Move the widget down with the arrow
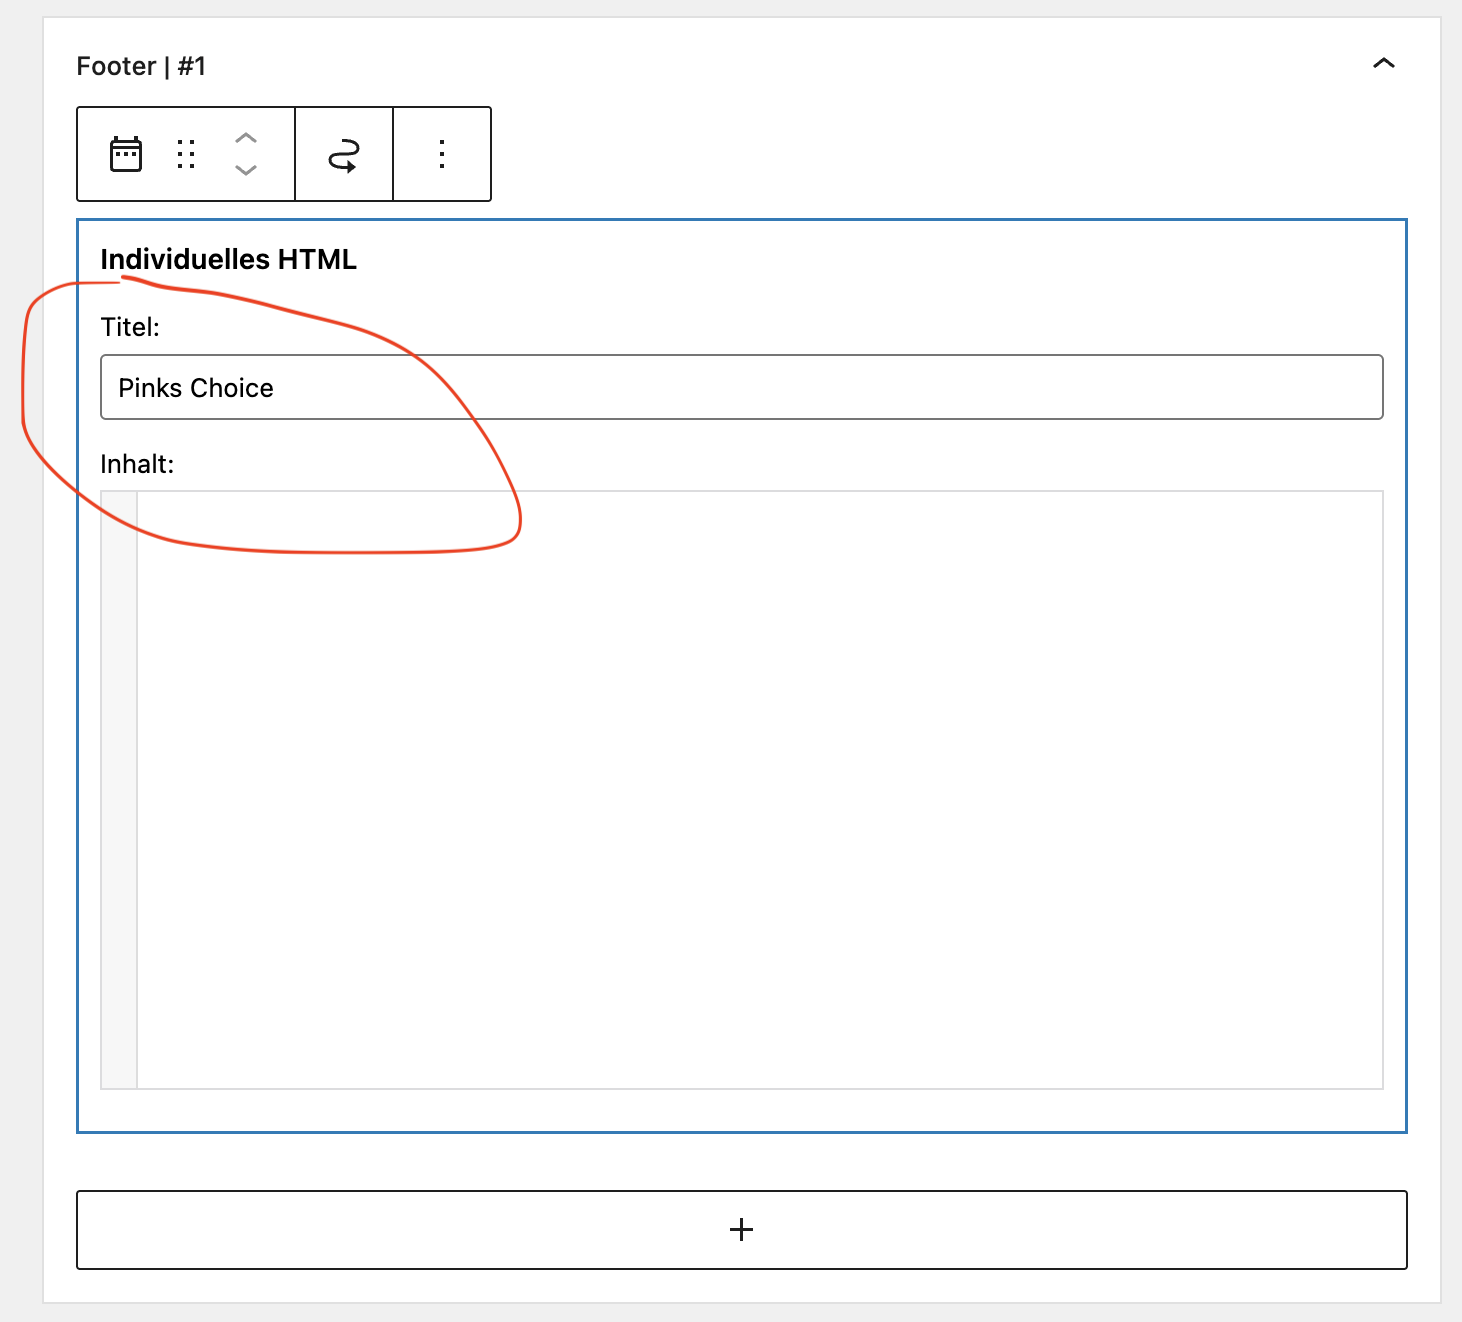1462x1322 pixels. (x=246, y=170)
